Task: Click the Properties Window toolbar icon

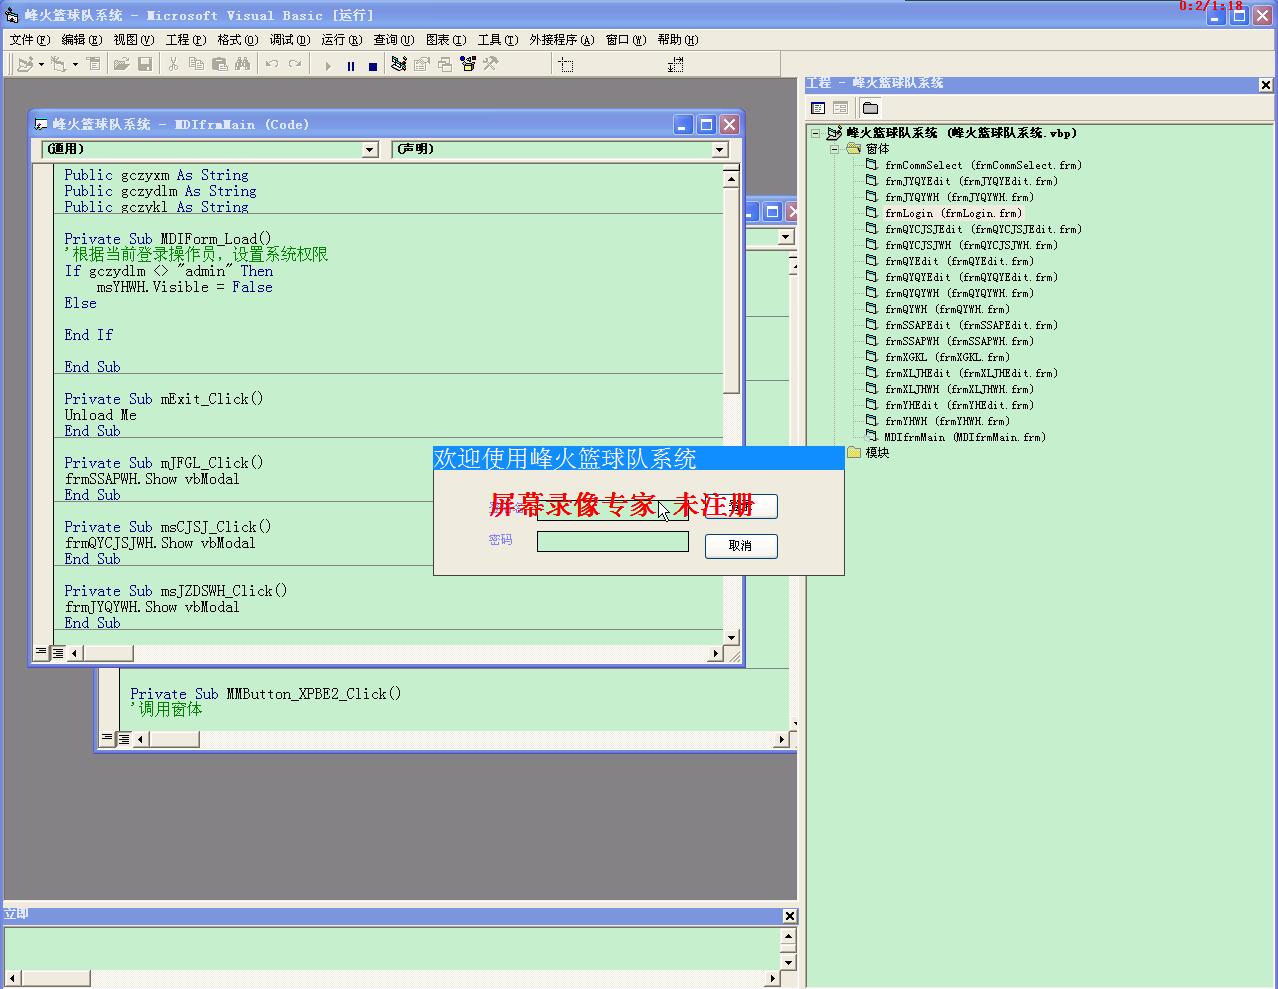Action: click(x=421, y=64)
